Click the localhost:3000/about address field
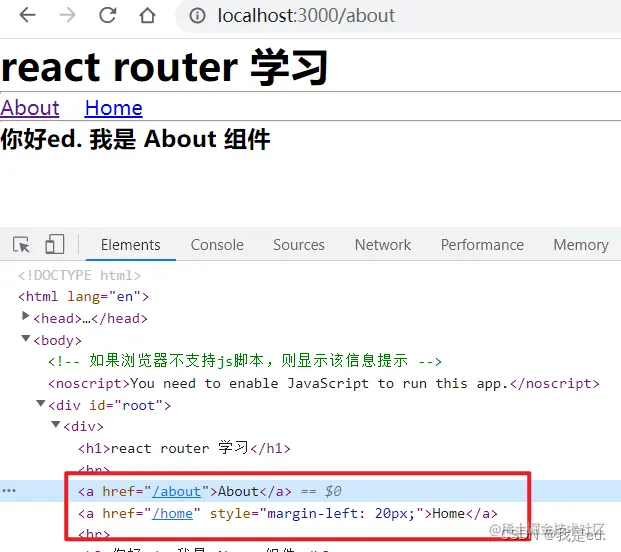 [x=398, y=16]
